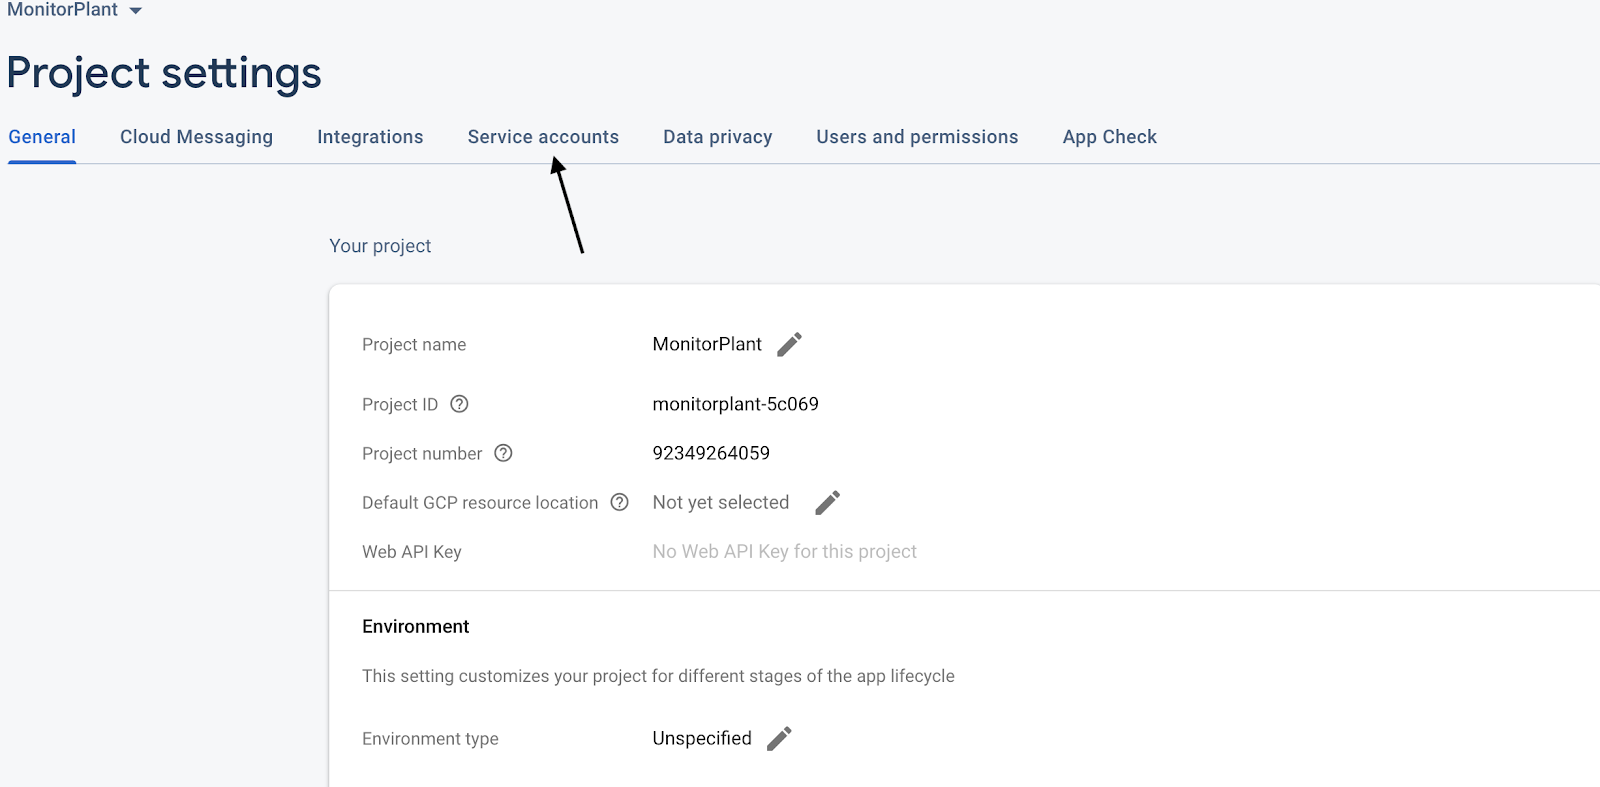Click the Project settings page heading

point(164,73)
